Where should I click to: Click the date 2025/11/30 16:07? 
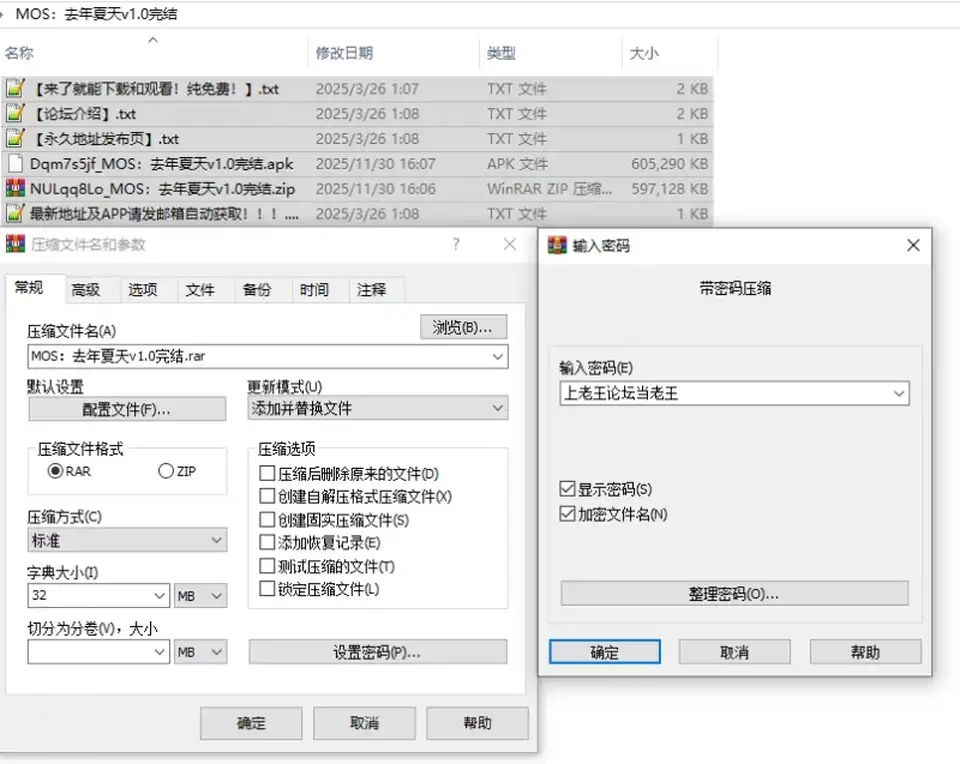[x=375, y=163]
